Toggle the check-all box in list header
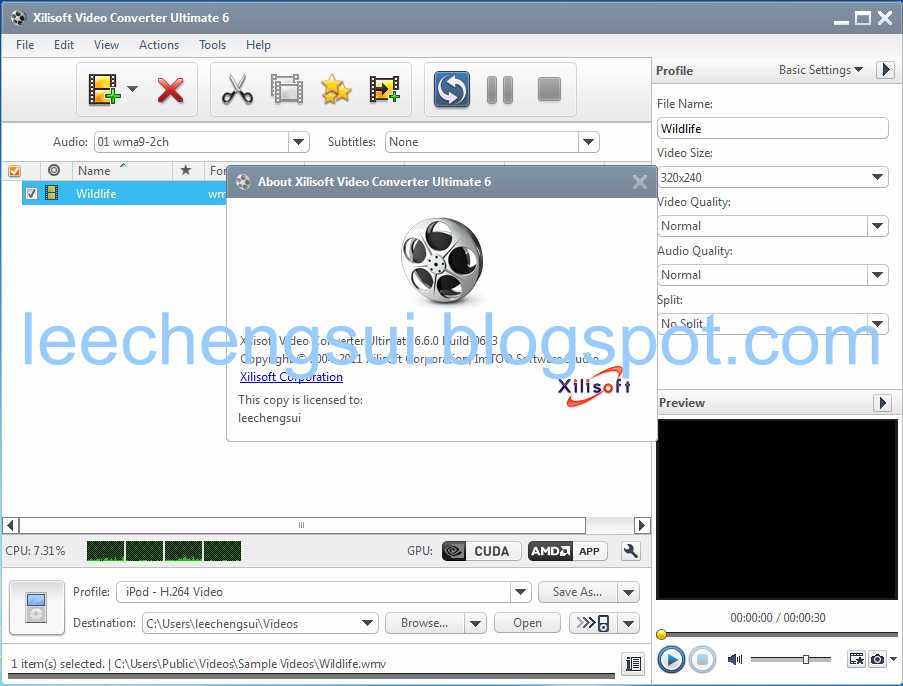Viewport: 903px width, 686px height. 14,171
